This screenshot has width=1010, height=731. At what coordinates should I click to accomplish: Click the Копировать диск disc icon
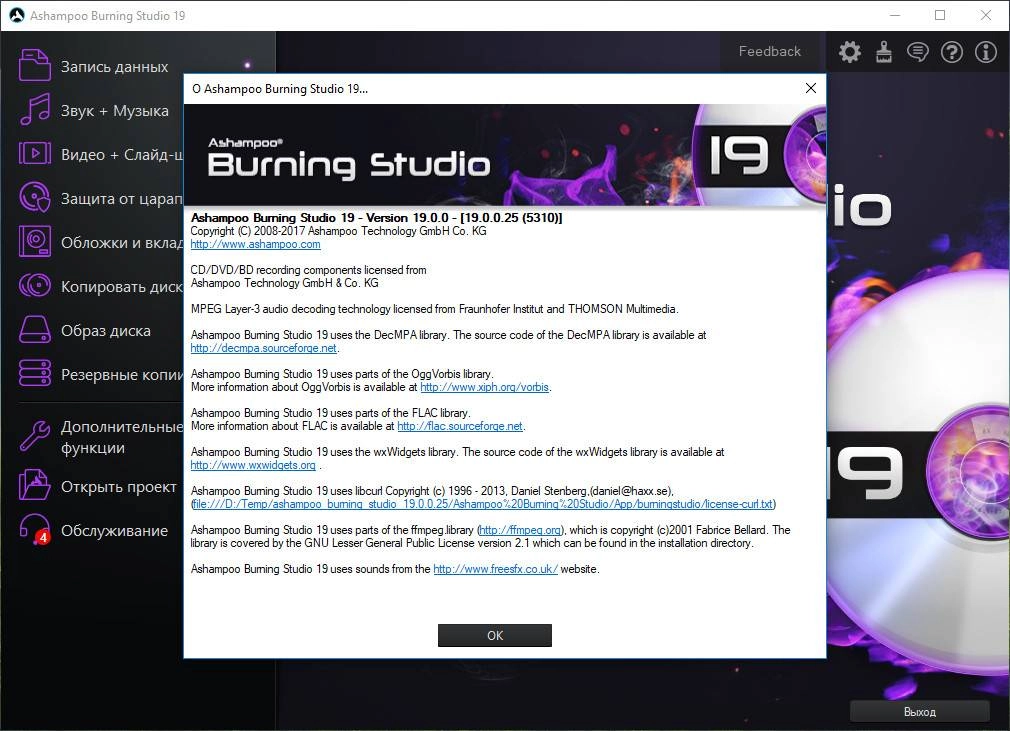coord(34,285)
